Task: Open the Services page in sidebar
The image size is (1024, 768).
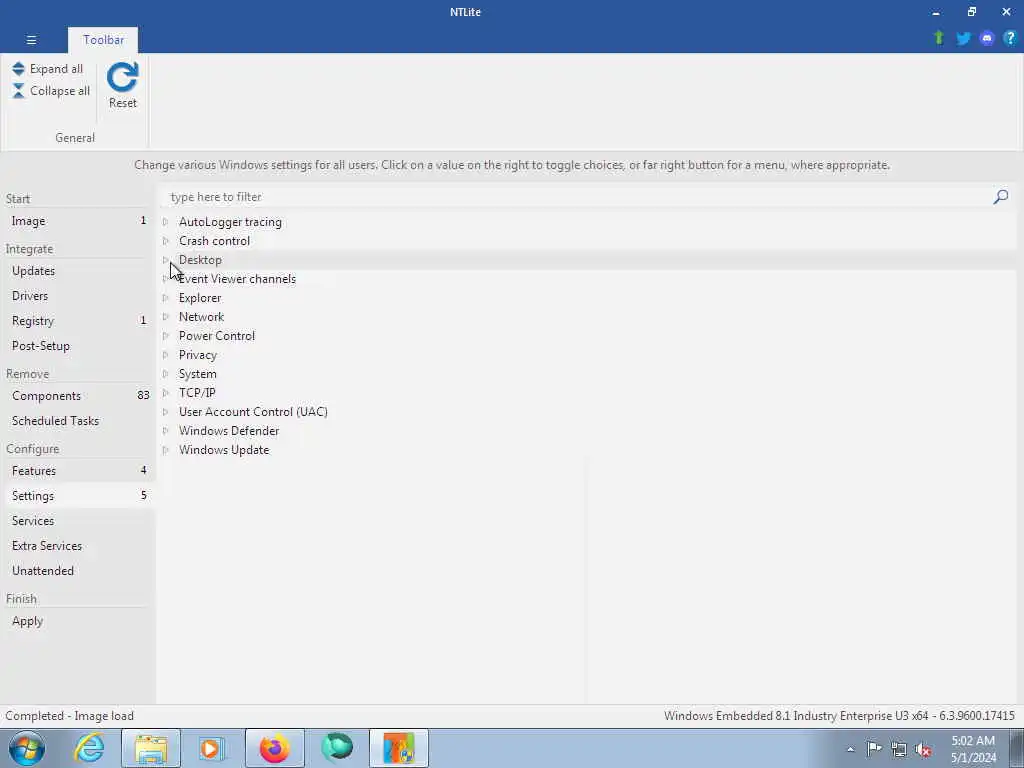Action: pyautogui.click(x=78, y=520)
